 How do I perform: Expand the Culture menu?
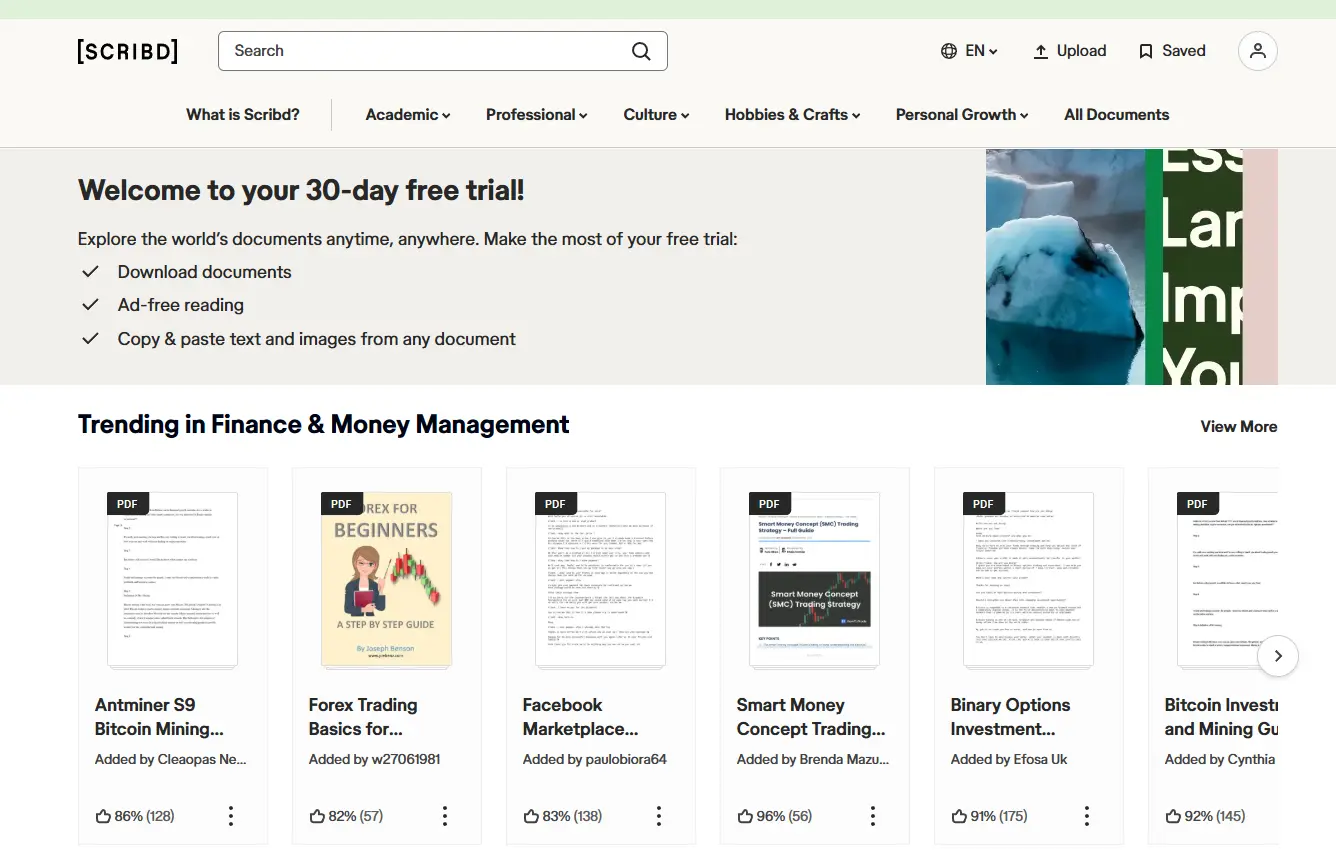[x=656, y=115]
